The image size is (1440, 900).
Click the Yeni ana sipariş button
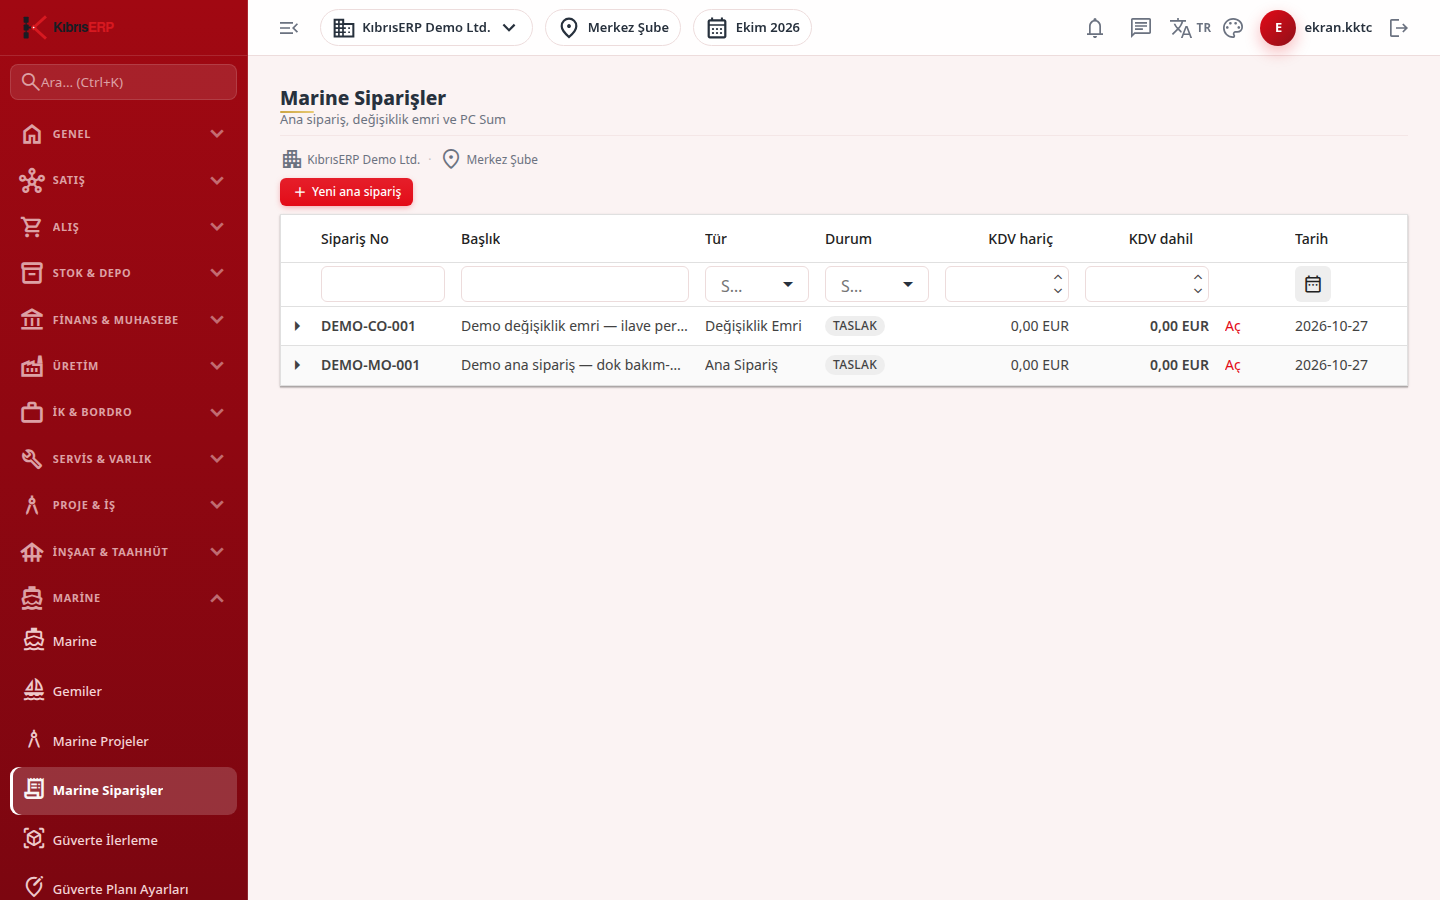click(x=346, y=192)
